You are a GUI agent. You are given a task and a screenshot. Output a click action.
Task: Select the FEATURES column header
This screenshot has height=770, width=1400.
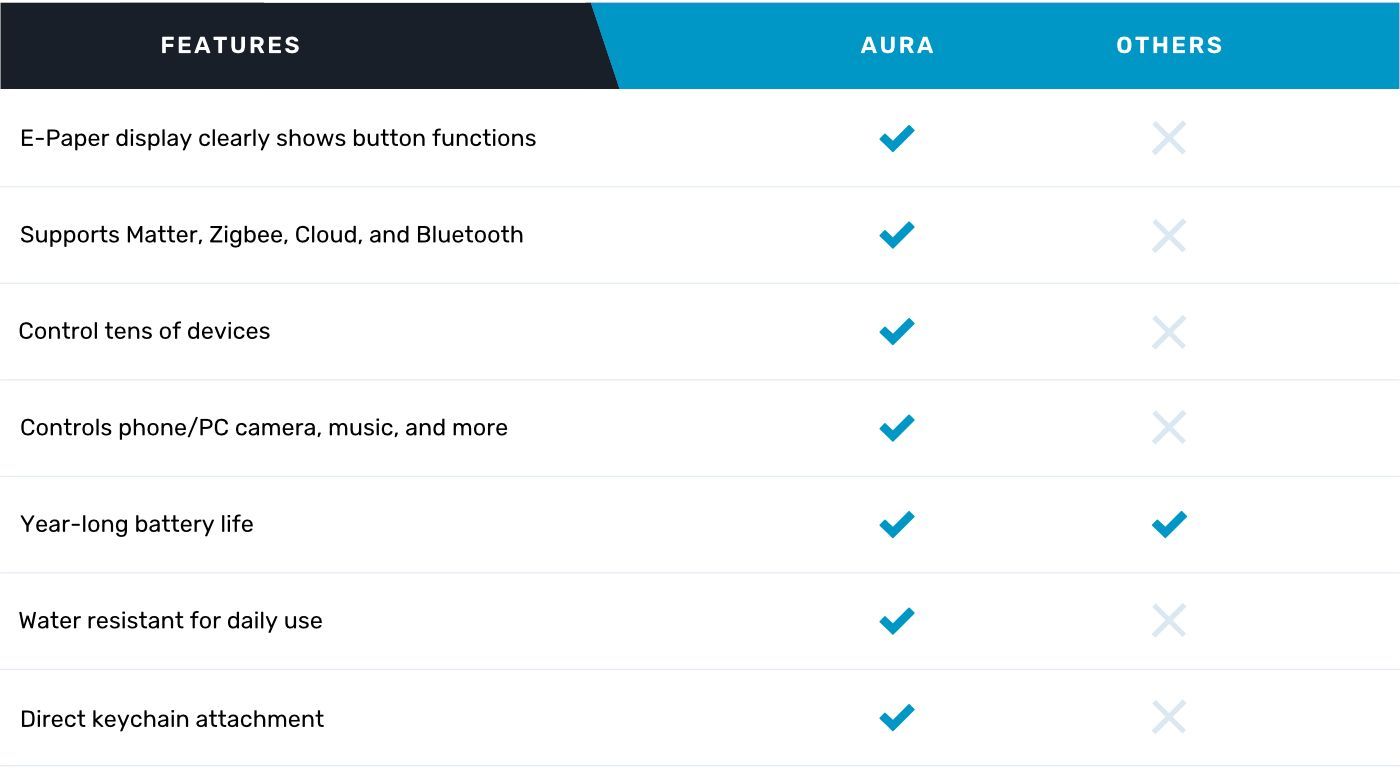[230, 45]
